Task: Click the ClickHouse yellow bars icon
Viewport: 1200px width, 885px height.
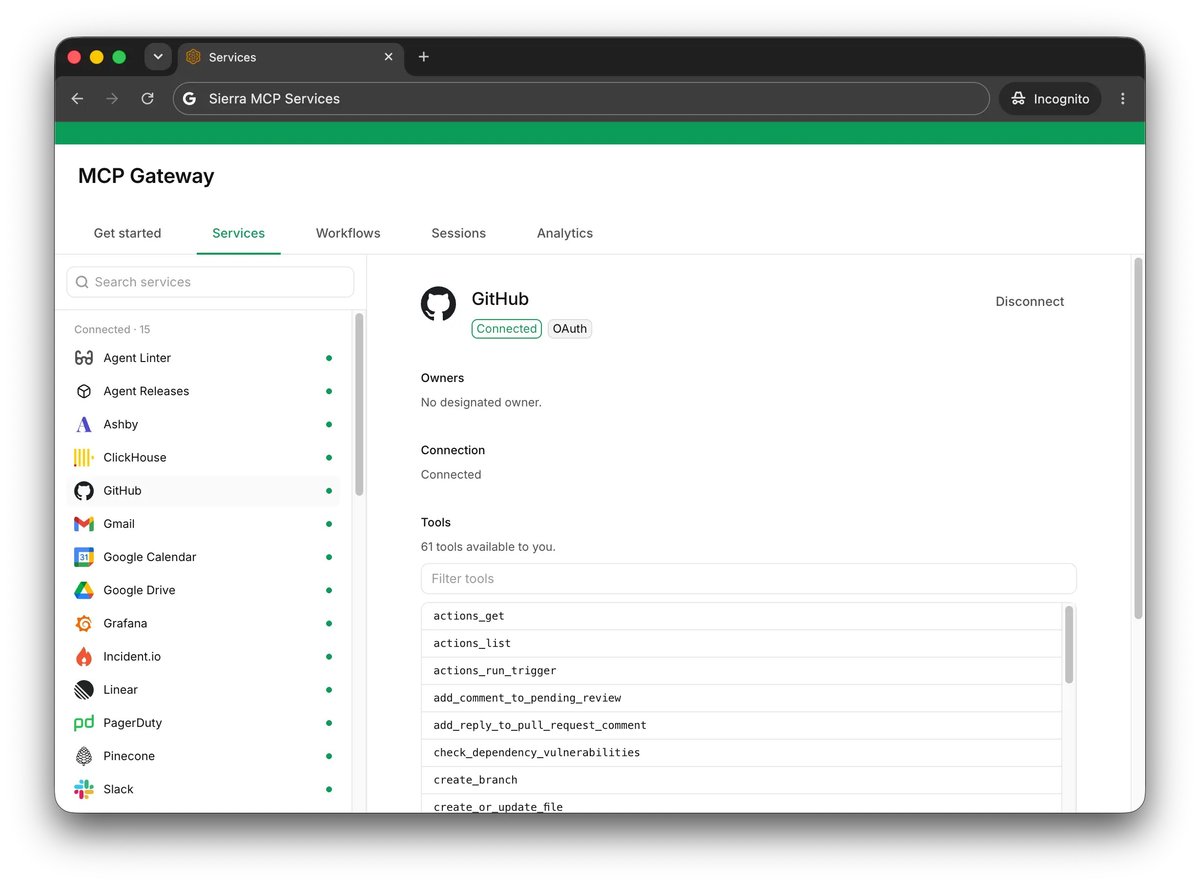Action: click(84, 457)
